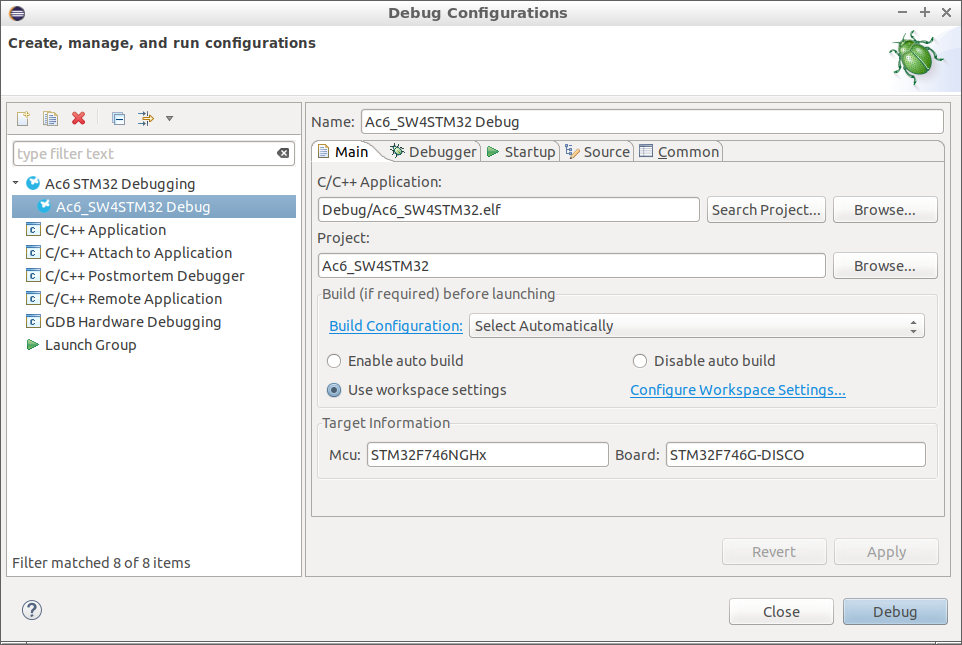Follow the Configure Workspace Settings link
962x645 pixels.
[737, 390]
